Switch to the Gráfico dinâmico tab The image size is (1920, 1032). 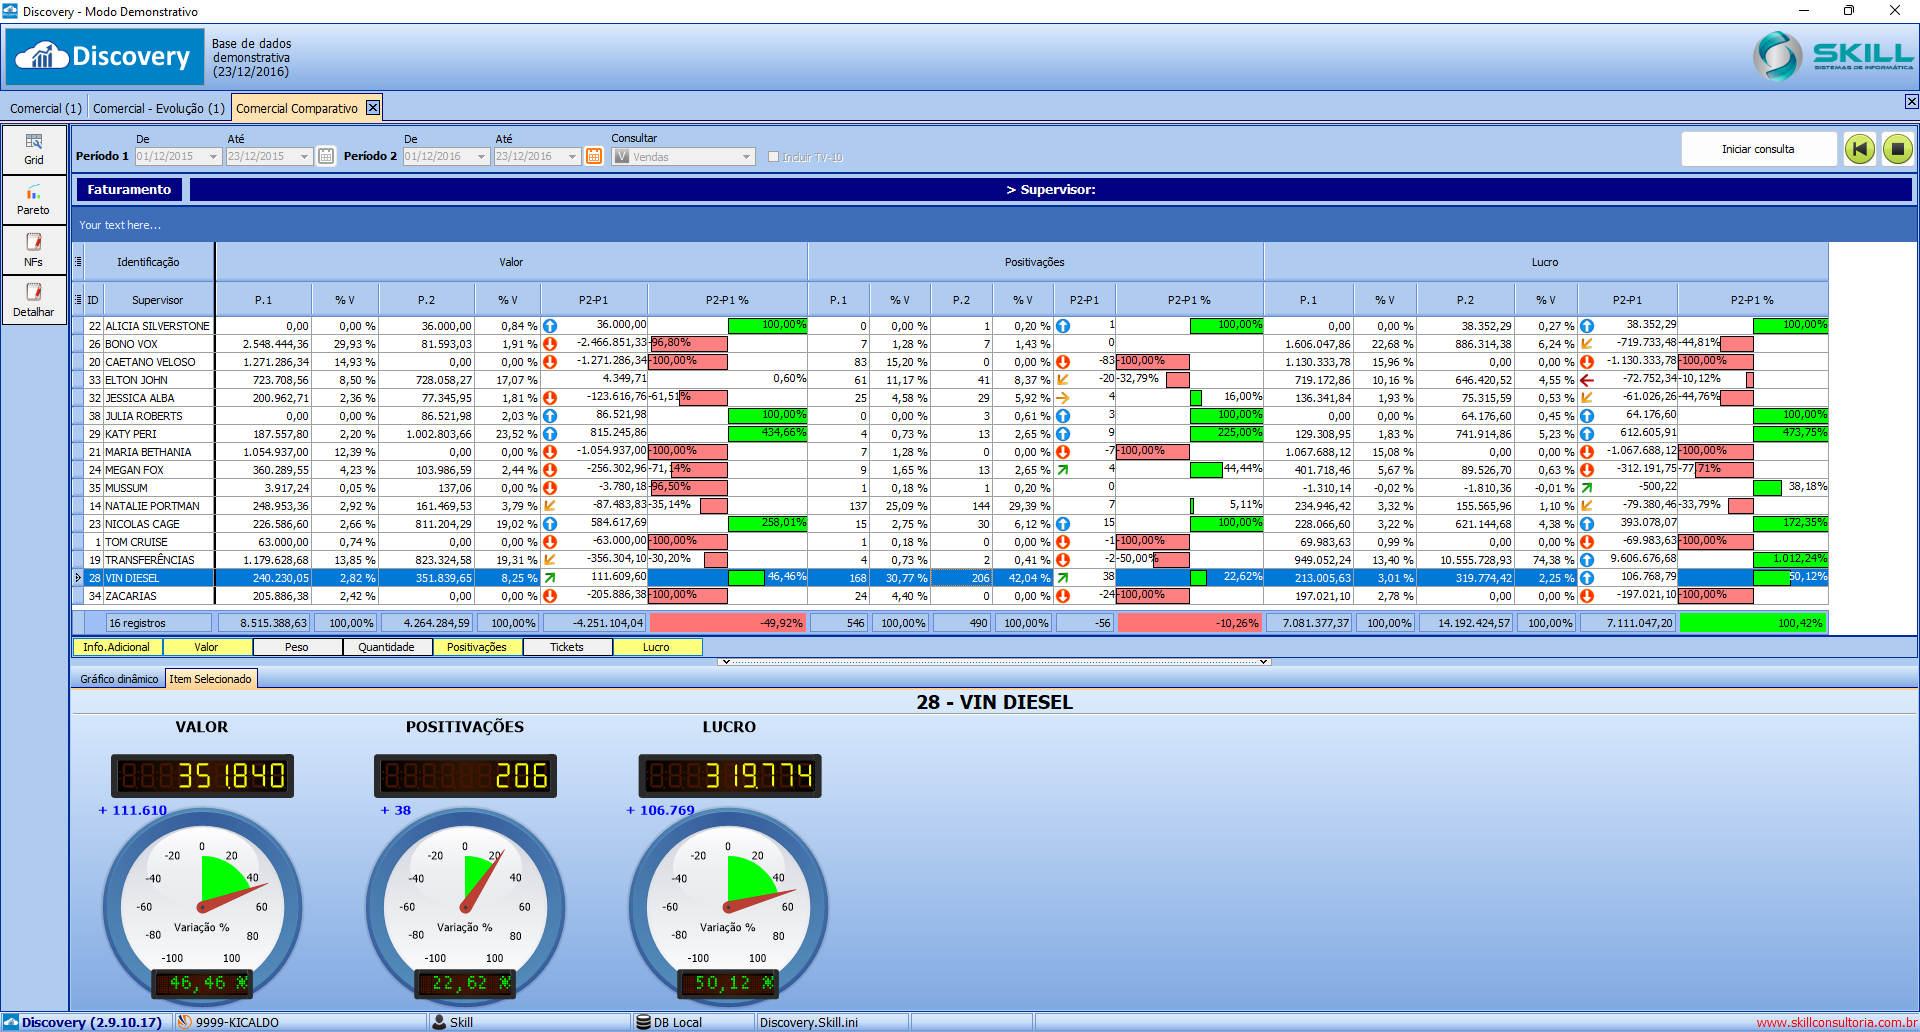[119, 679]
